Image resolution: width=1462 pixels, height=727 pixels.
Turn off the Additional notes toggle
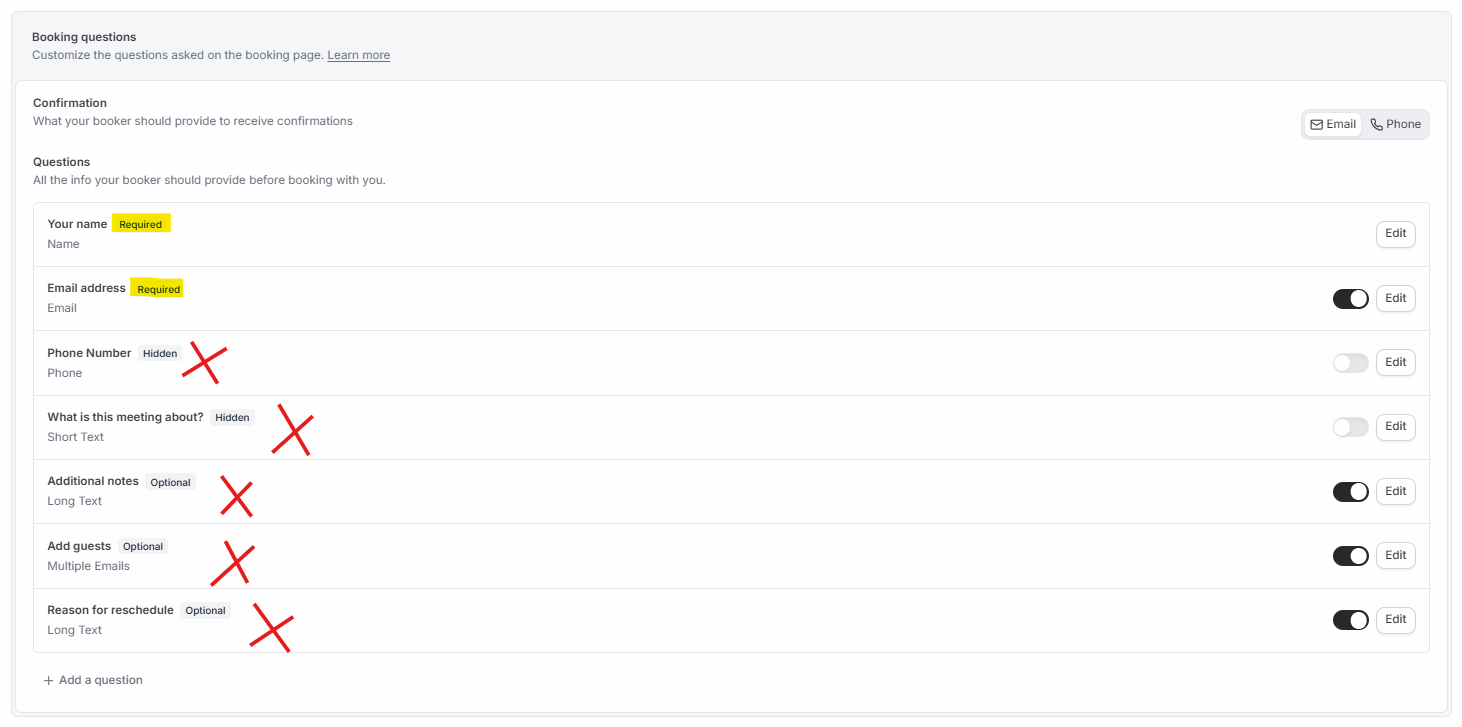pos(1350,491)
